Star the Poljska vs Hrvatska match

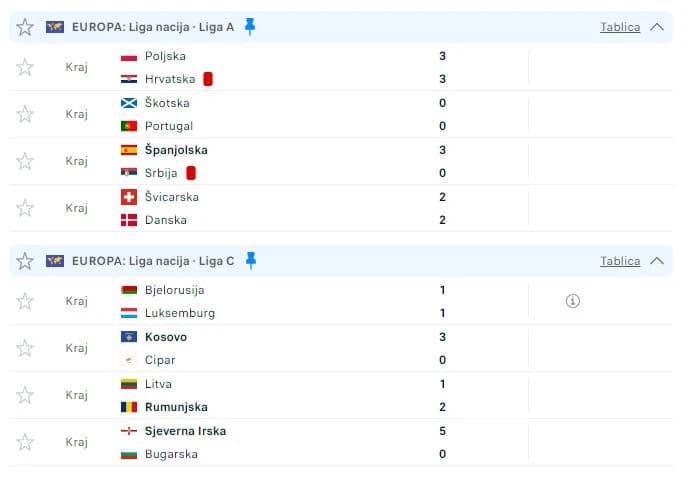point(25,67)
